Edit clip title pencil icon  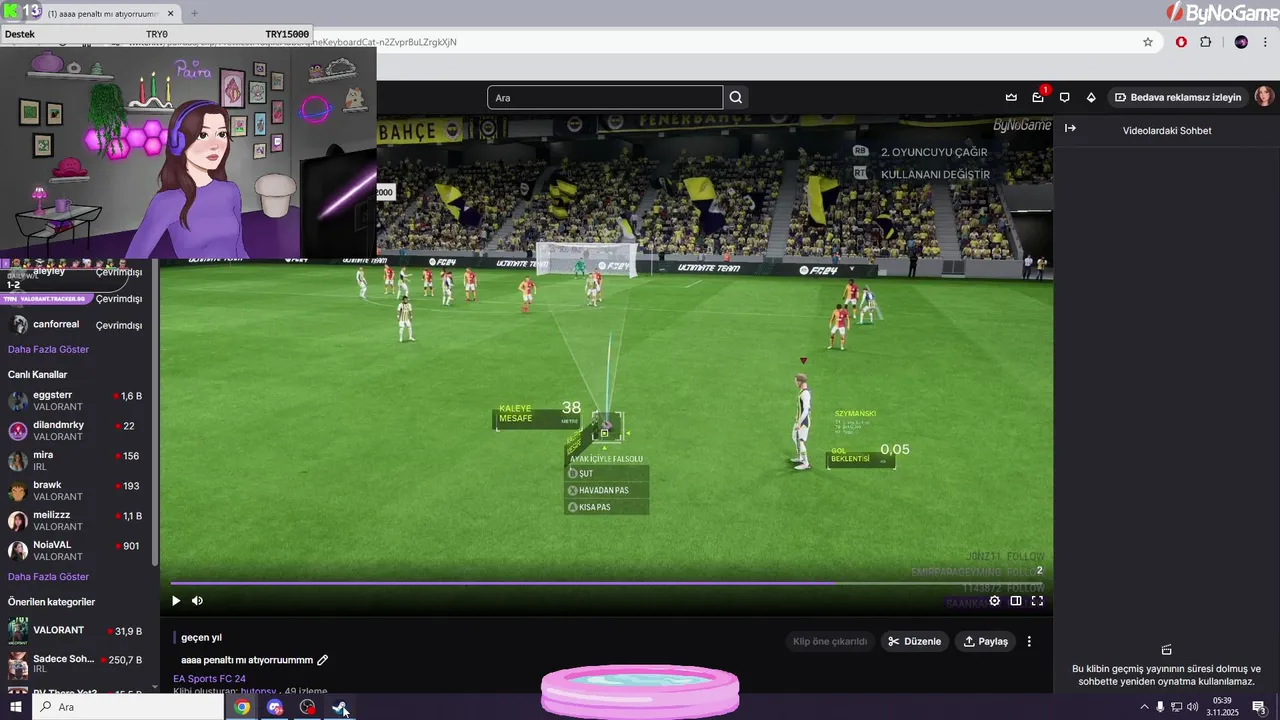(x=322, y=660)
